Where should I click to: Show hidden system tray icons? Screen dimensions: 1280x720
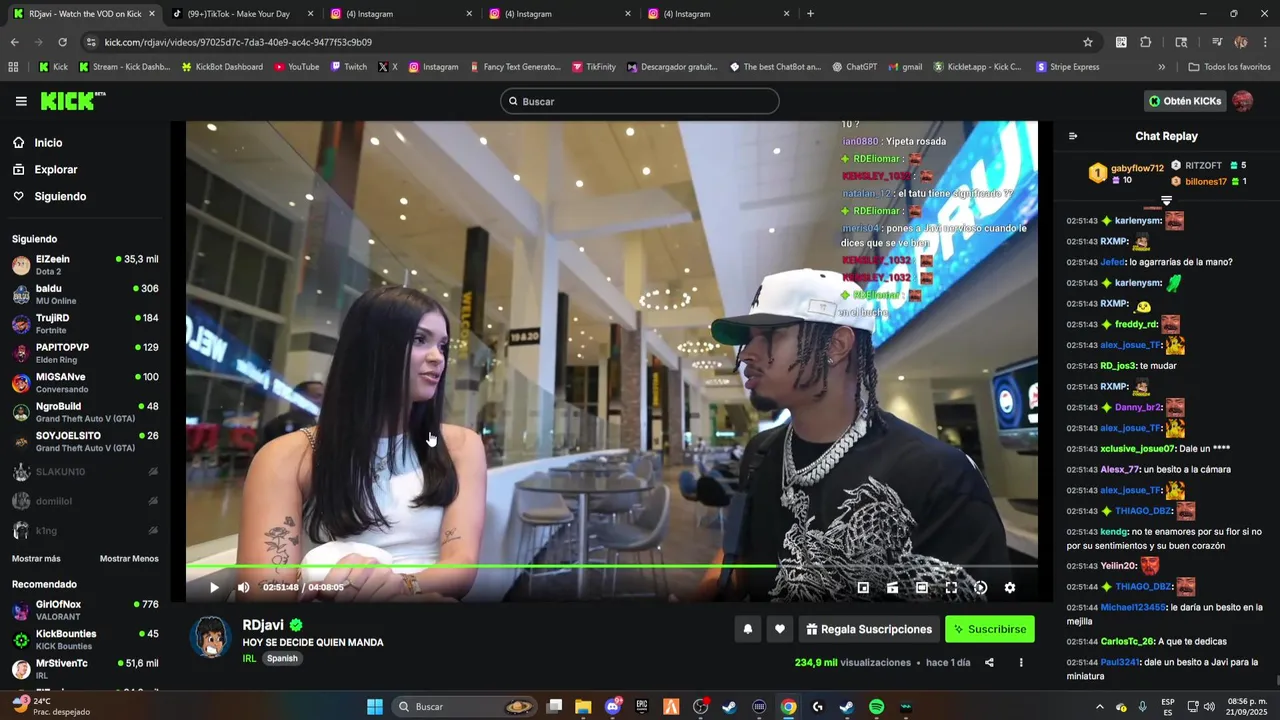[1099, 707]
